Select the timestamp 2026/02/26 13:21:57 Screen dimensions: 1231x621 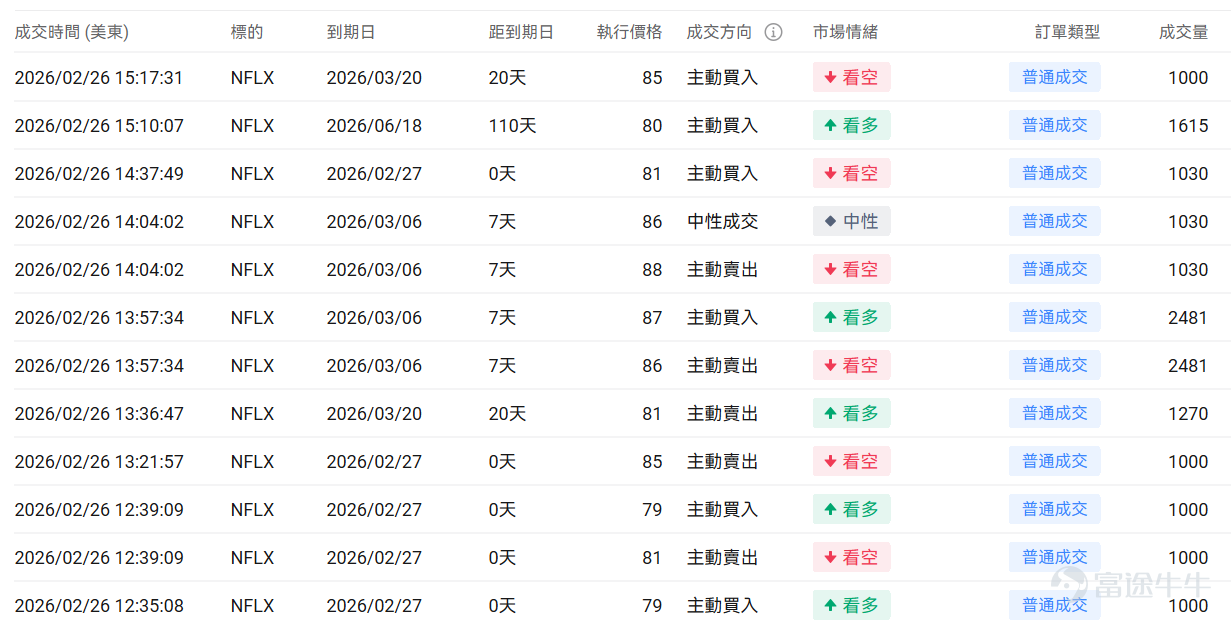click(99, 462)
